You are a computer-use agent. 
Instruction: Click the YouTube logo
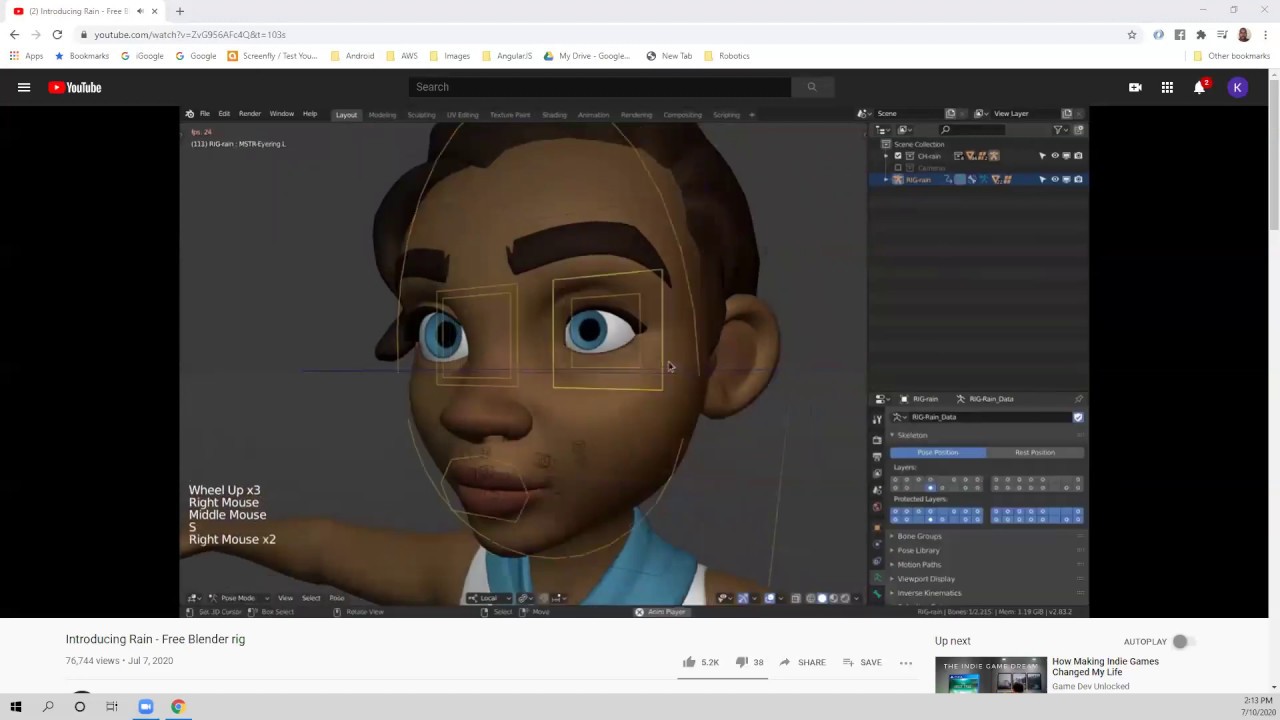pos(75,87)
